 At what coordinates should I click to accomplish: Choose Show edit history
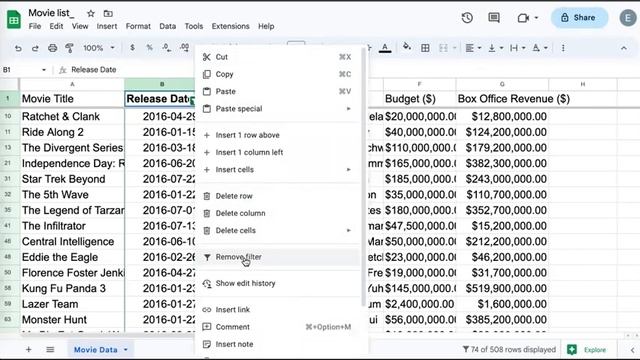point(278,283)
